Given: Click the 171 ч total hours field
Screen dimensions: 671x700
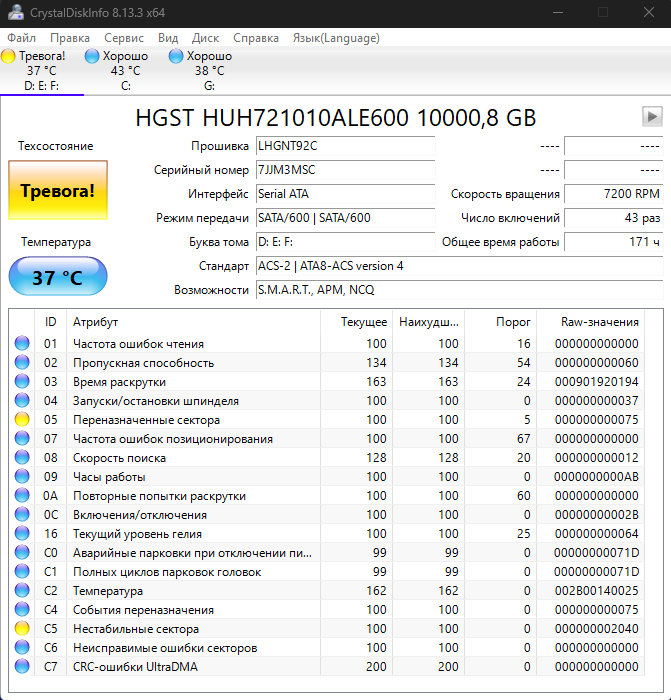Looking at the screenshot, I should (613, 242).
